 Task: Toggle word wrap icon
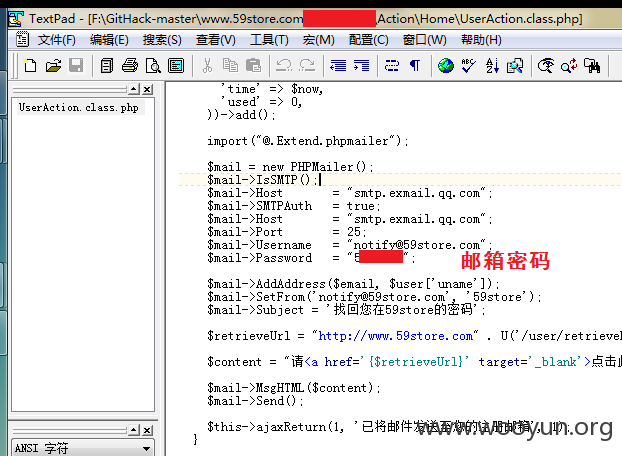pyautogui.click(x=392, y=65)
